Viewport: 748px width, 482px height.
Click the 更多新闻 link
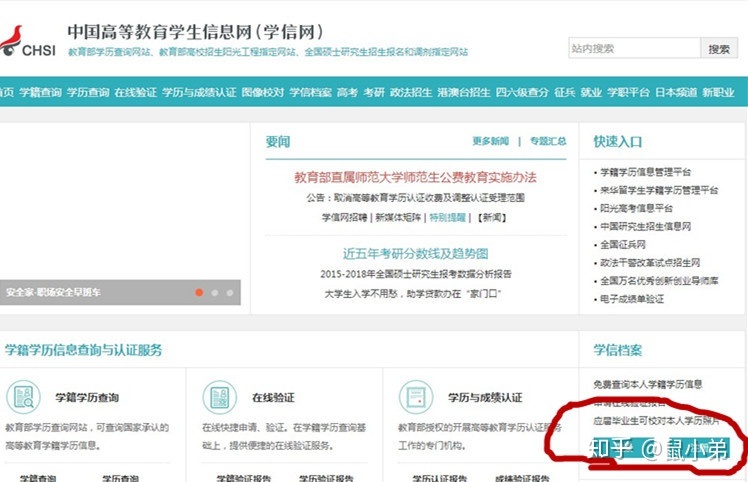pyautogui.click(x=490, y=141)
